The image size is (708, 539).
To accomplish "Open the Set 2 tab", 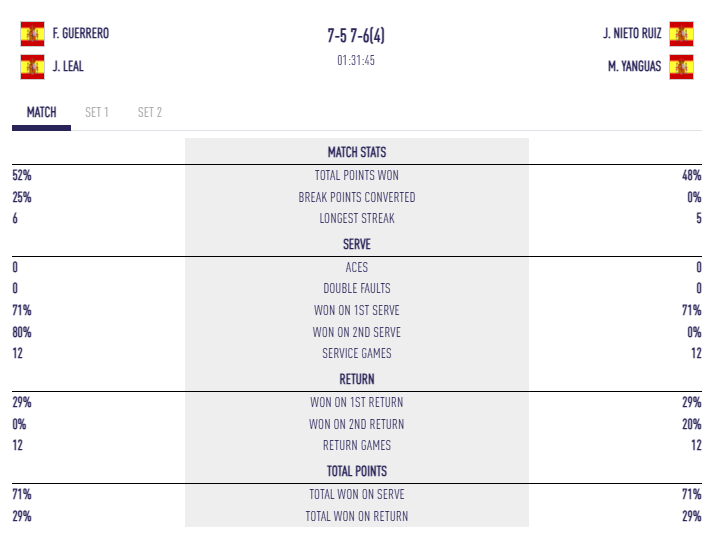I will point(150,112).
